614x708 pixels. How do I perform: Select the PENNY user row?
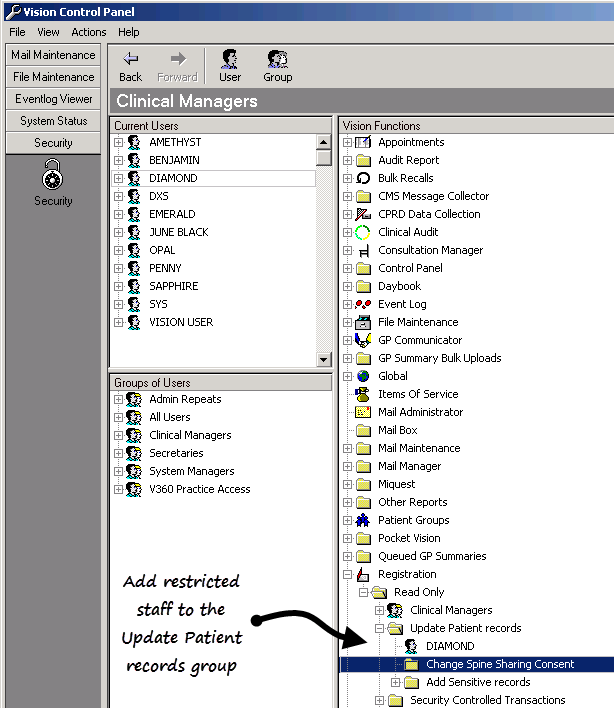165,268
